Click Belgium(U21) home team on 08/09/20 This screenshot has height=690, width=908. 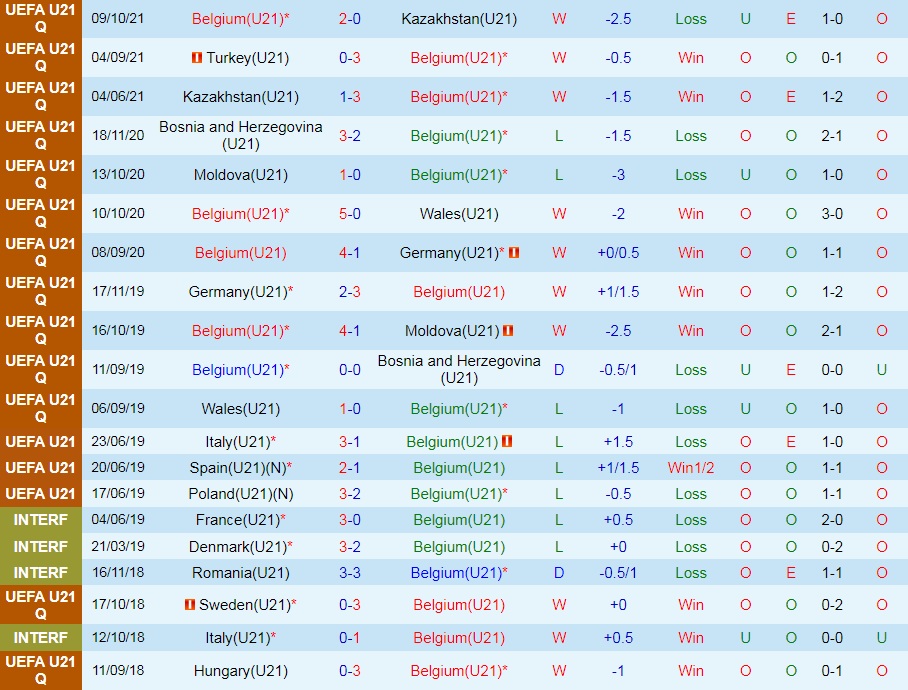click(x=241, y=253)
